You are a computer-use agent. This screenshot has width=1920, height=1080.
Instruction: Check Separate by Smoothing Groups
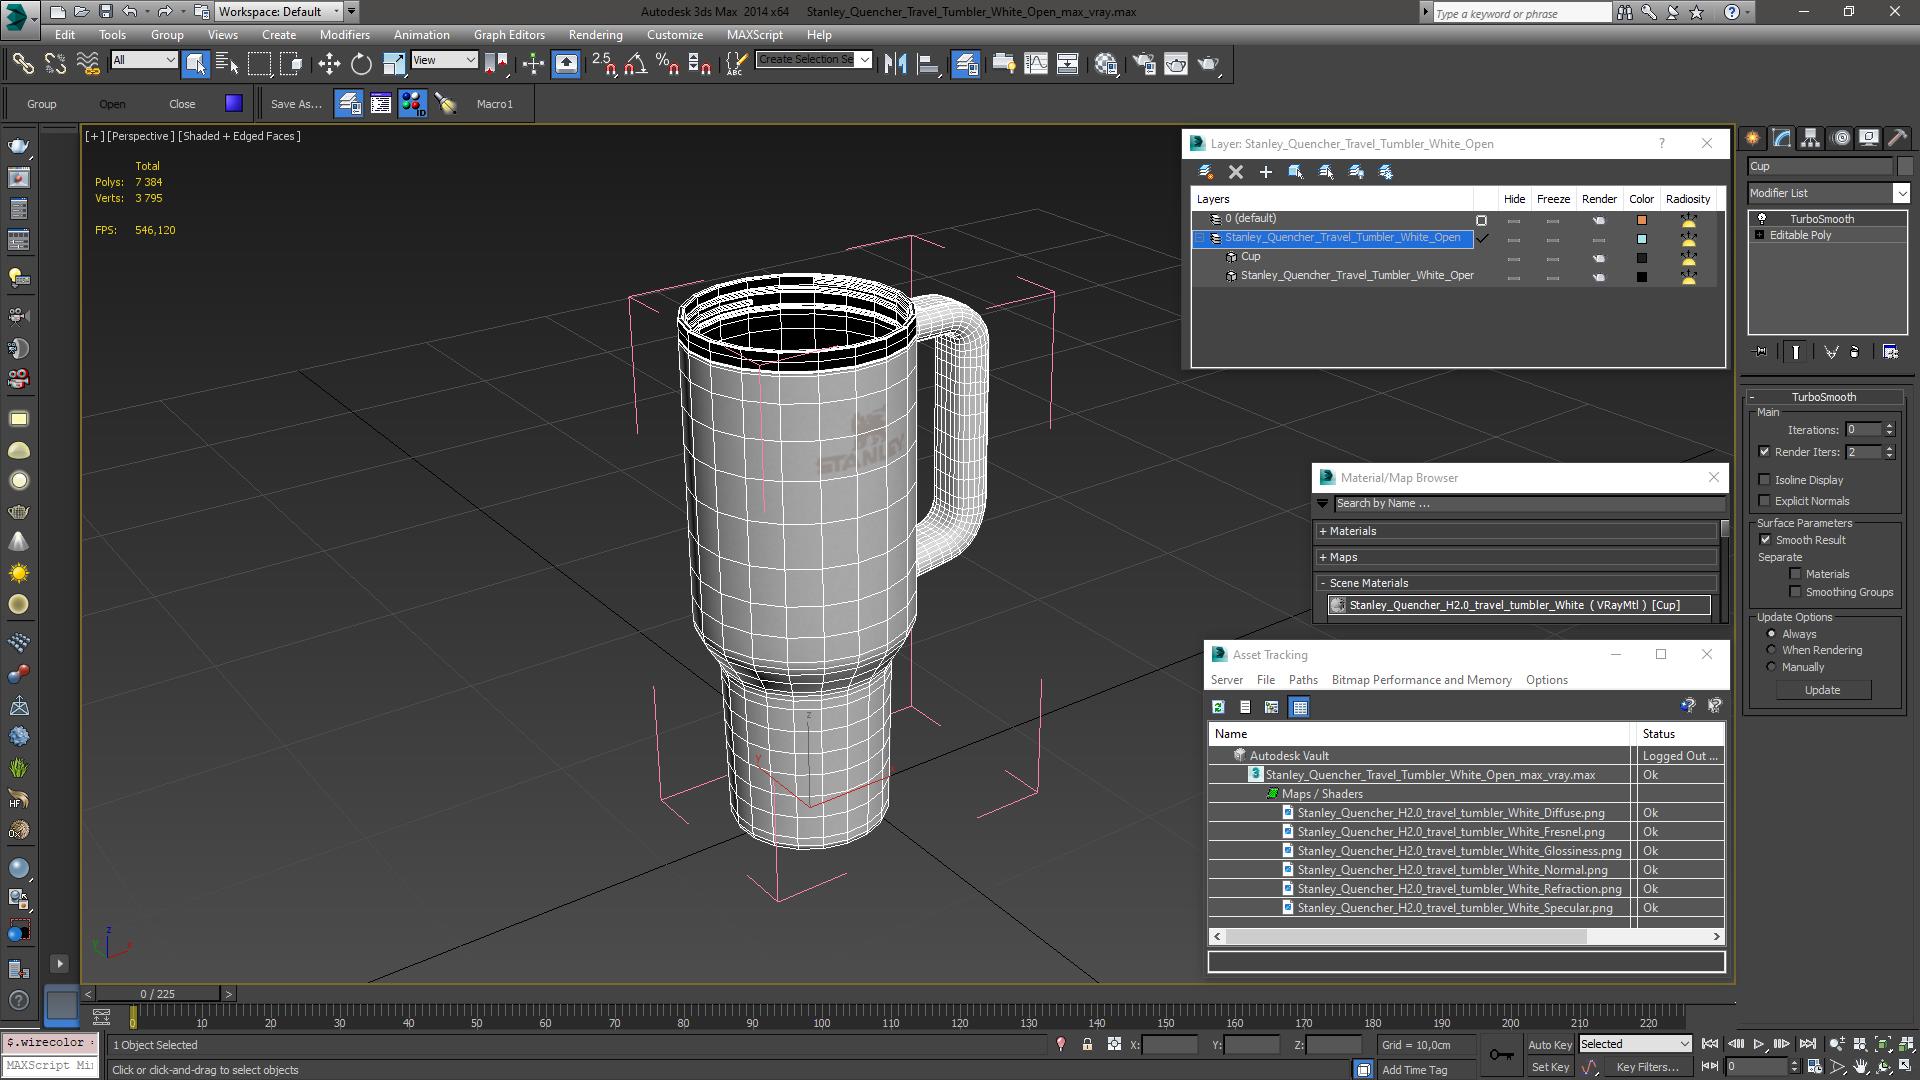1796,592
